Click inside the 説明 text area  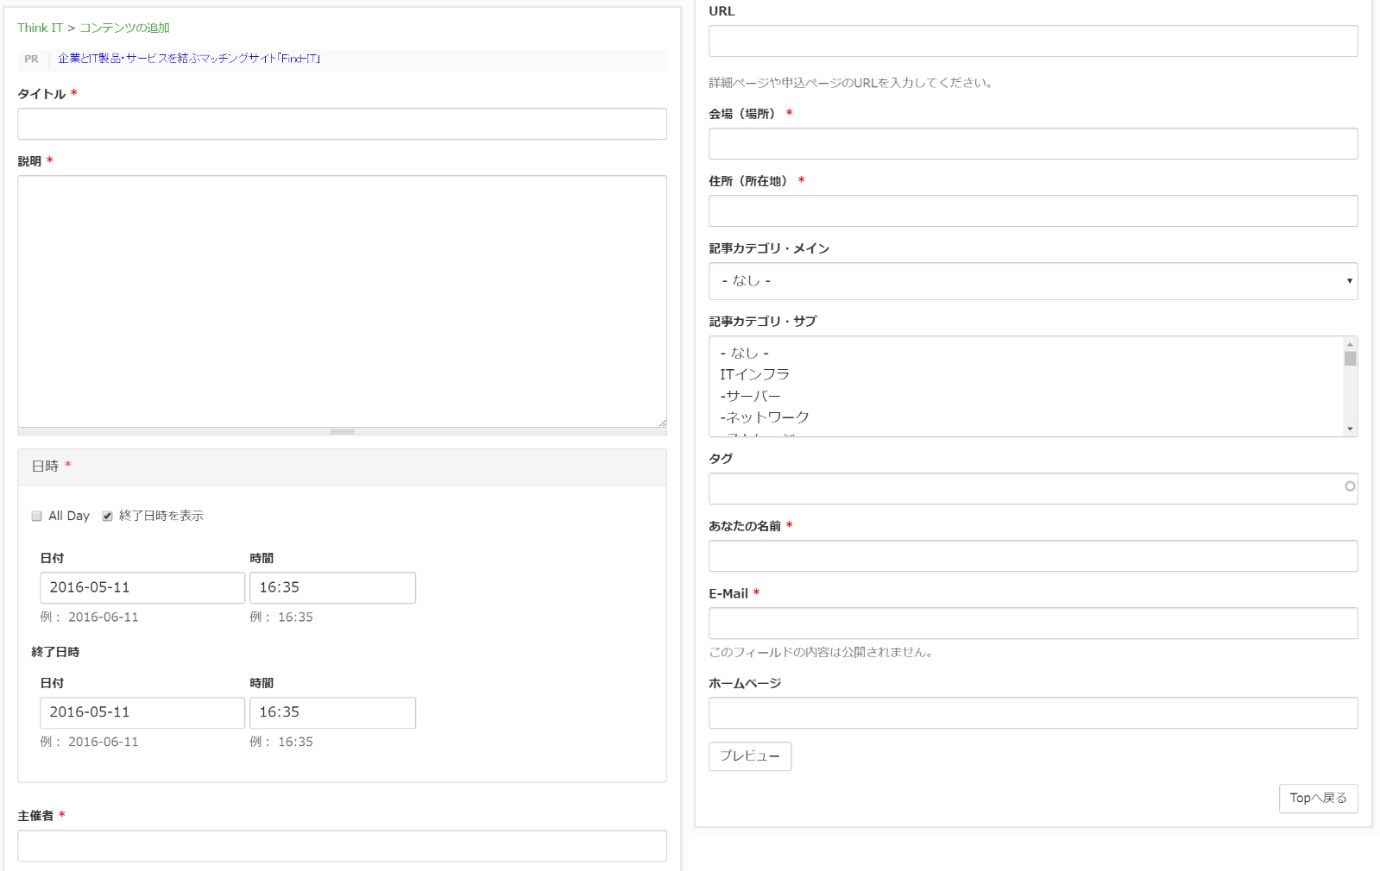click(x=341, y=301)
